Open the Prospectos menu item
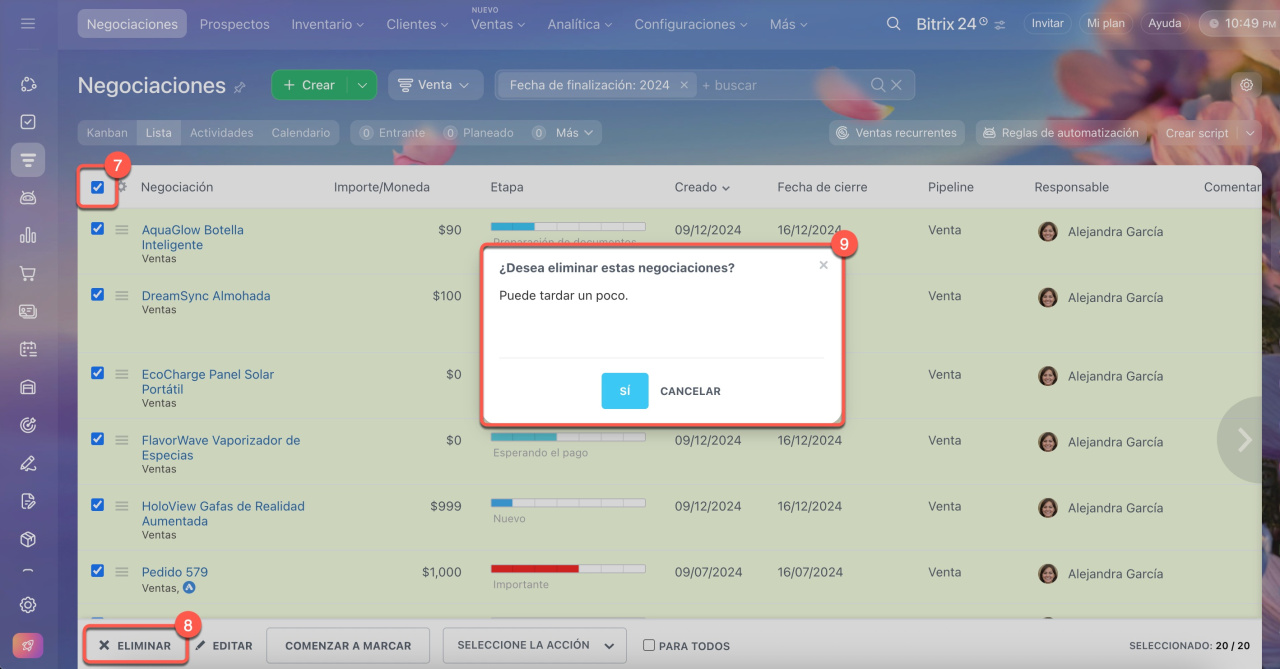The height and width of the screenshot is (669, 1280). [234, 24]
